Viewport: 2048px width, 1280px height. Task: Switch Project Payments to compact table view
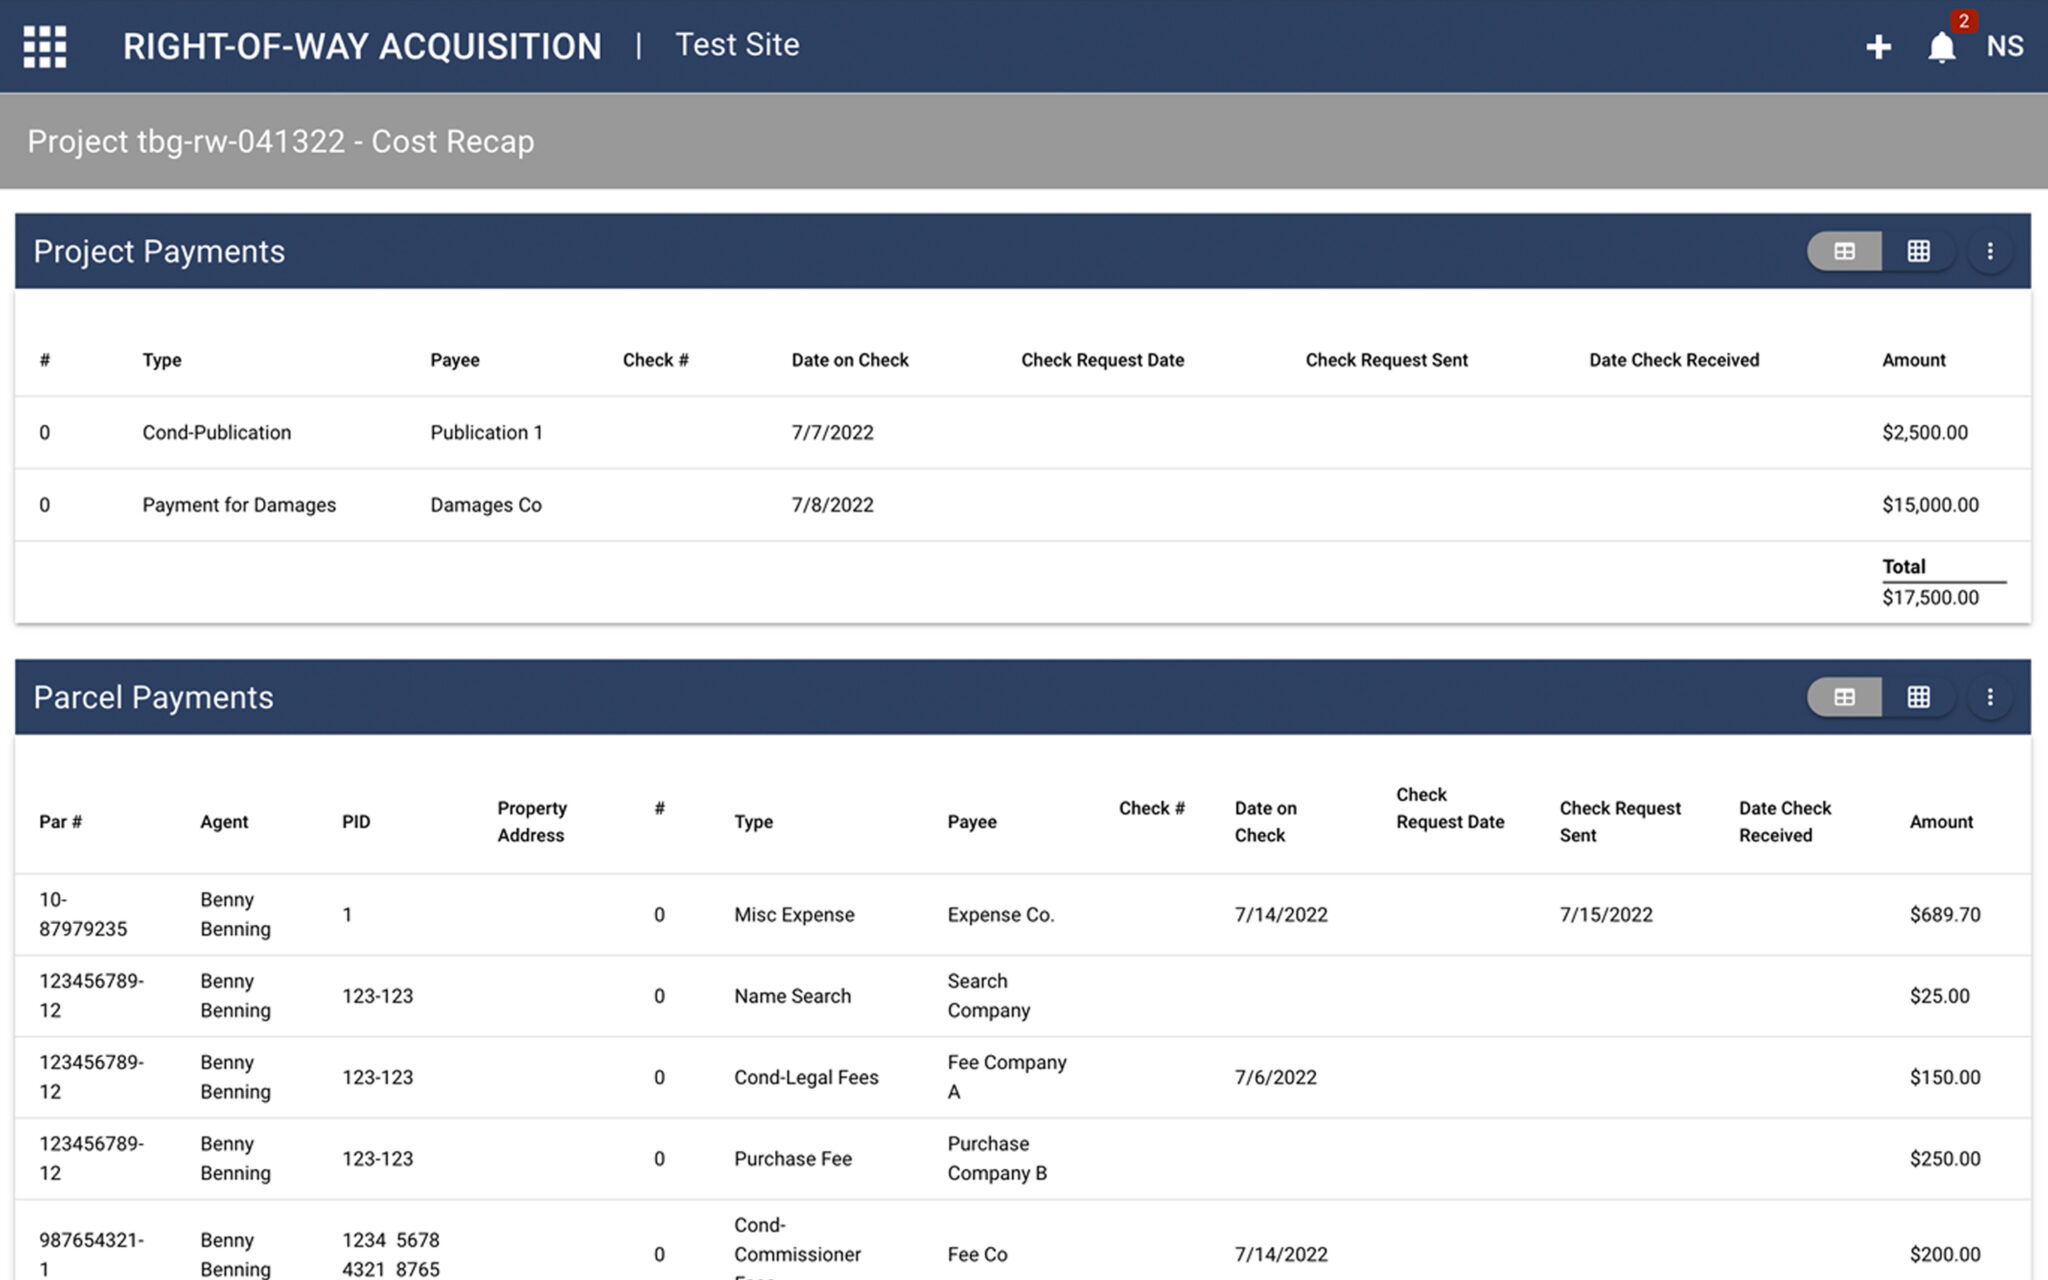tap(1844, 251)
